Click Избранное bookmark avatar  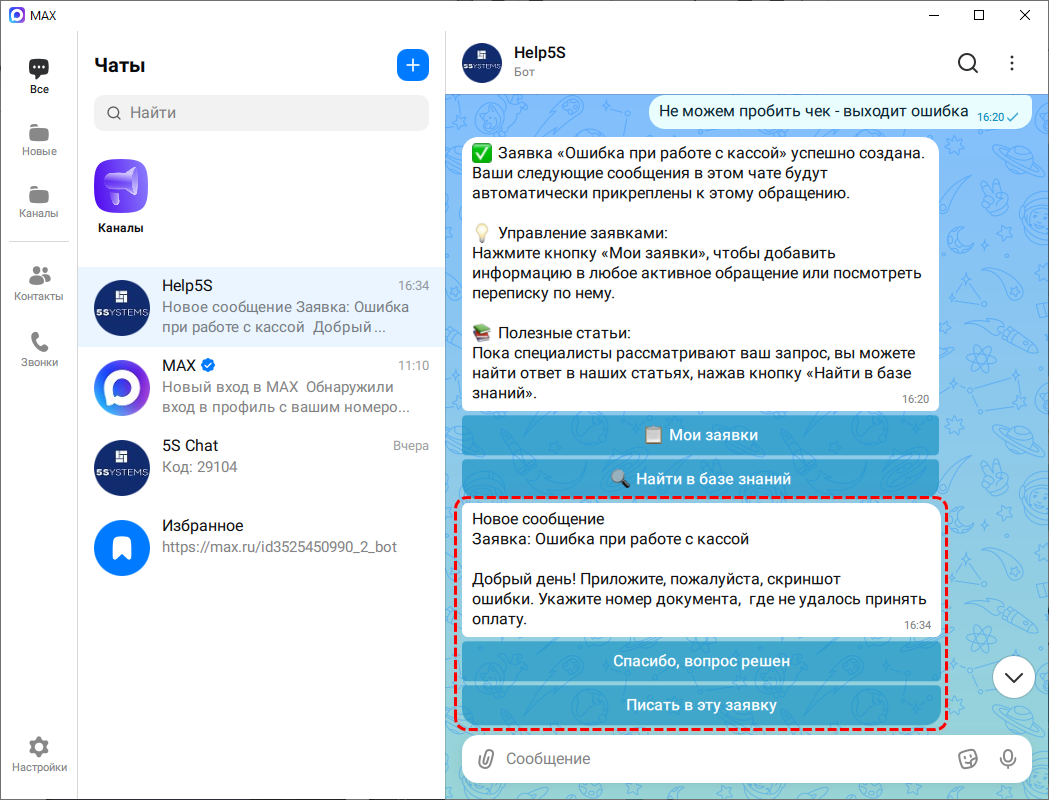[x=122, y=548]
